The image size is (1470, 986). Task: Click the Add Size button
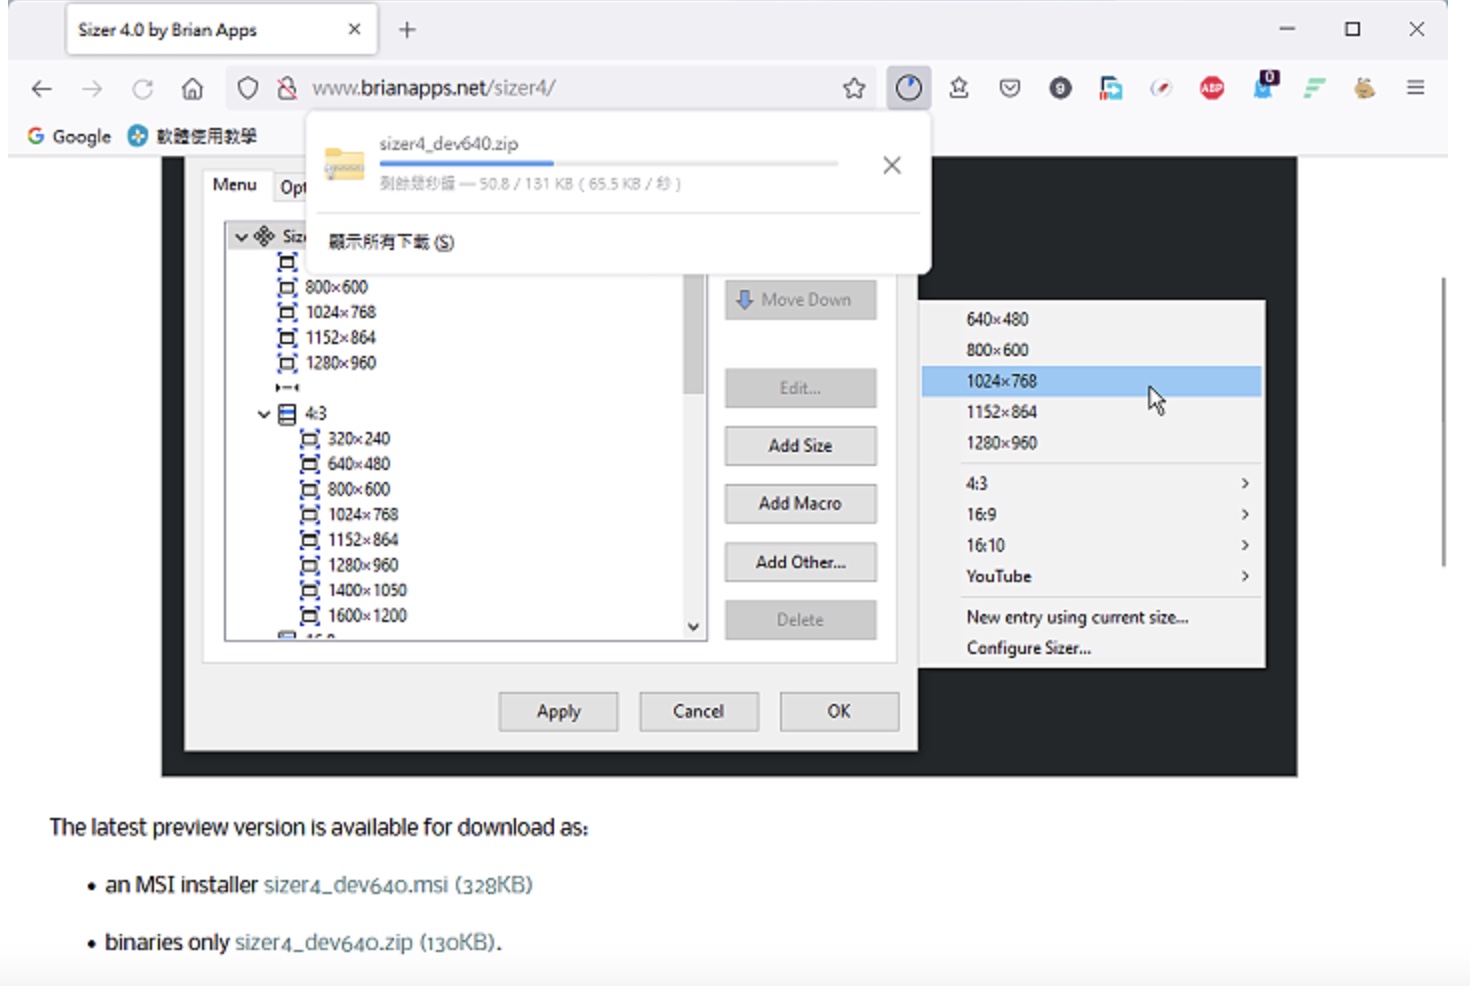click(x=800, y=446)
